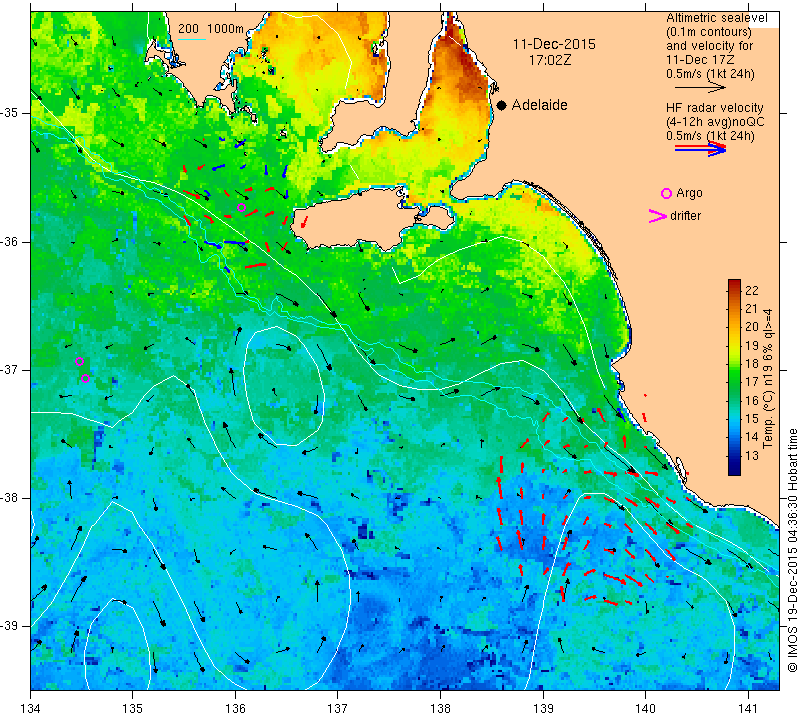The image size is (800, 720).
Task: Click the magenta drifter legend arrowhead
Action: tap(658, 216)
